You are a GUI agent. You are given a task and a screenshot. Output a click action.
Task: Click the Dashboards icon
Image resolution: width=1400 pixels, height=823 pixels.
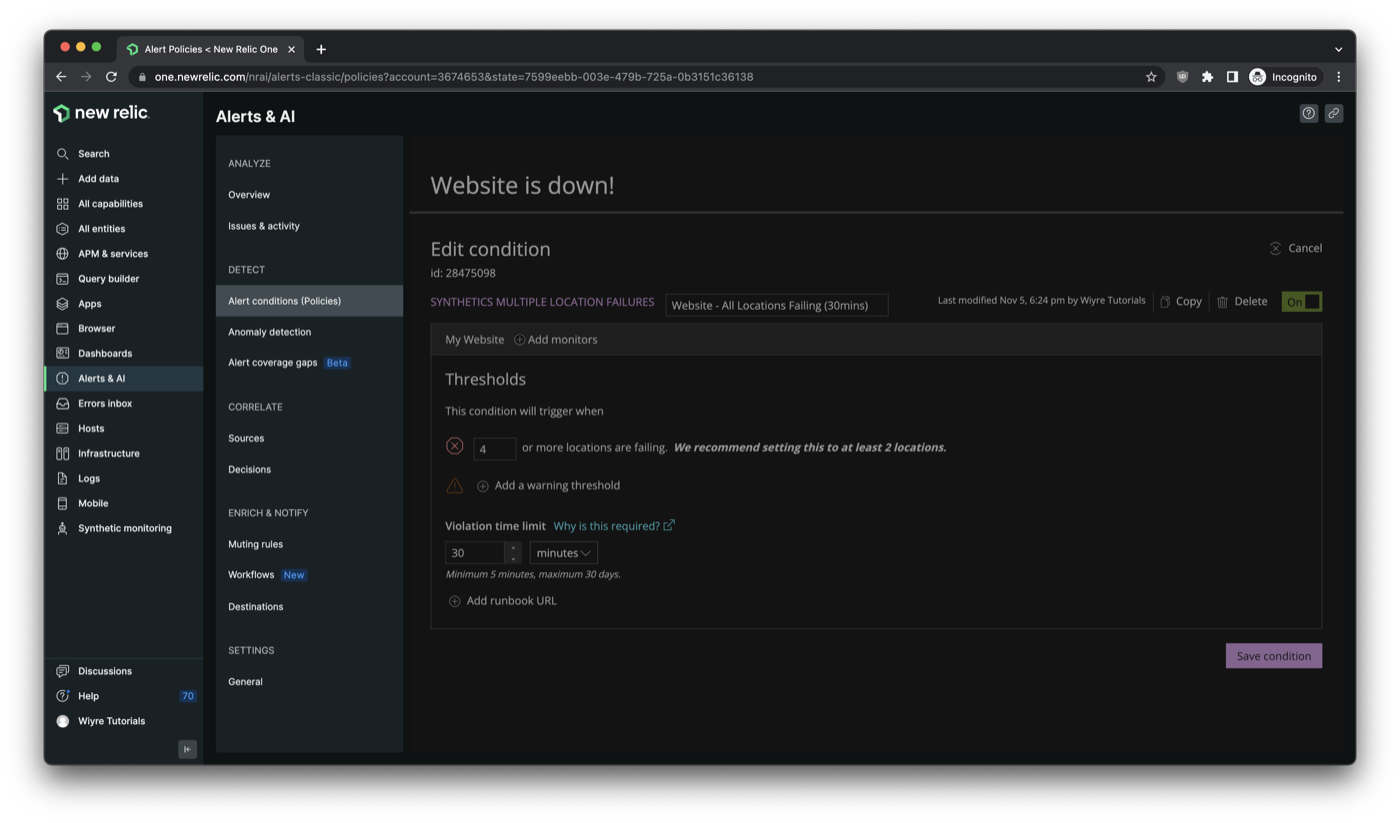[62, 354]
